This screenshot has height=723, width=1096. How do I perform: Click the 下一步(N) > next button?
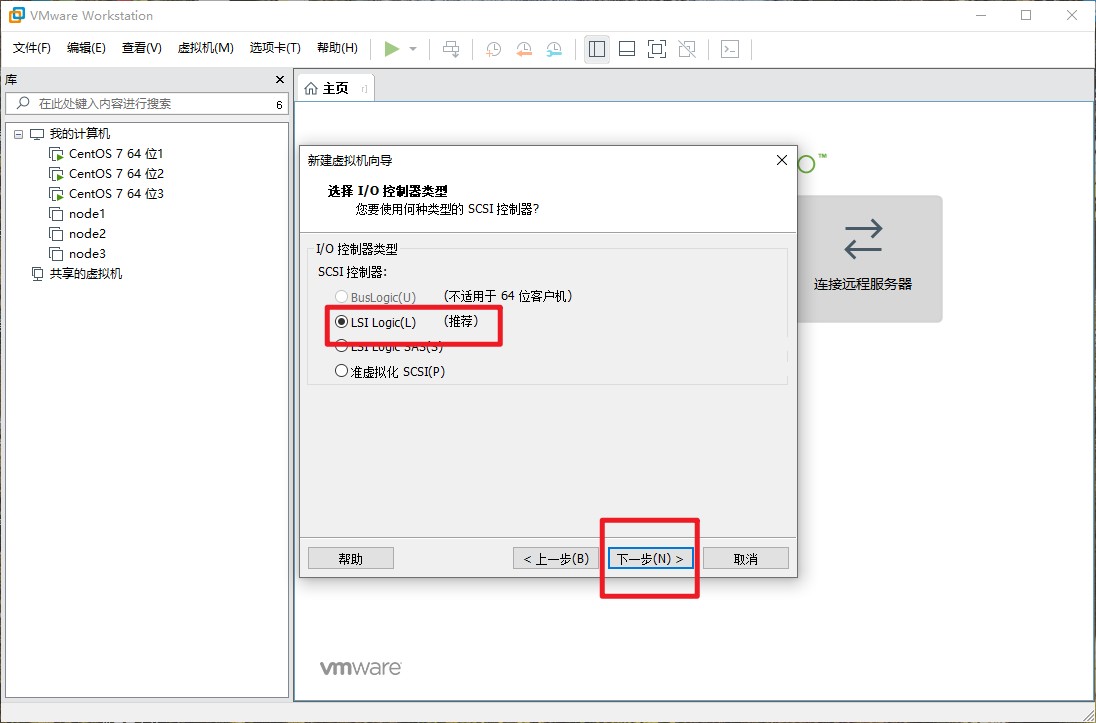pos(650,559)
